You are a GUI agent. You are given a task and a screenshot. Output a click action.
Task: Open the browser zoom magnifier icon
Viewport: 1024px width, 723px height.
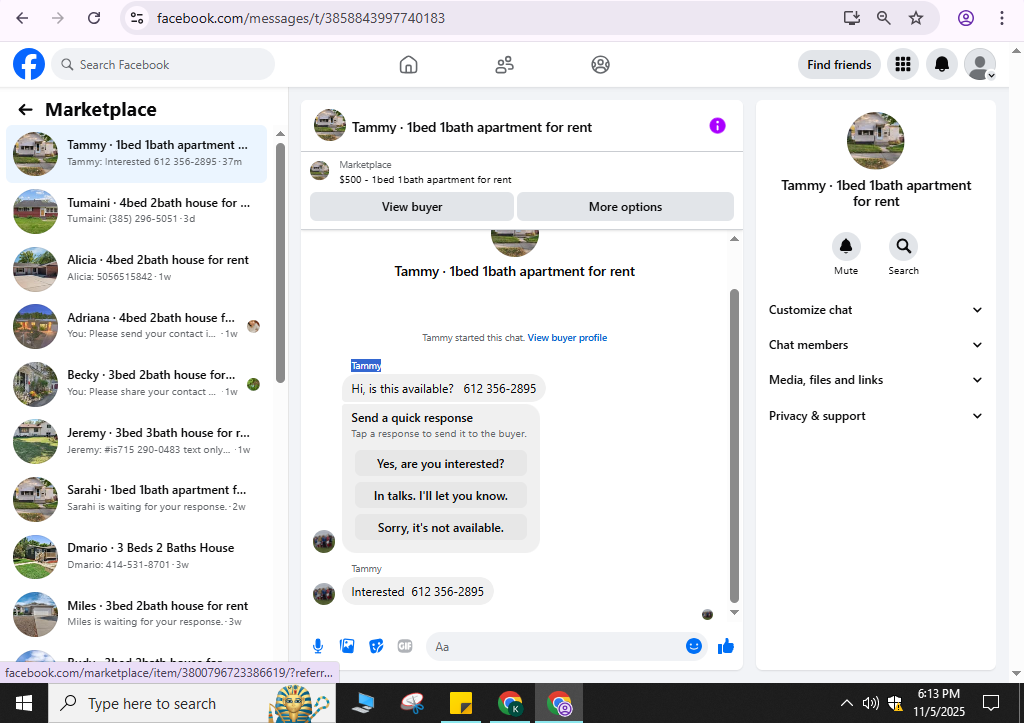point(884,18)
